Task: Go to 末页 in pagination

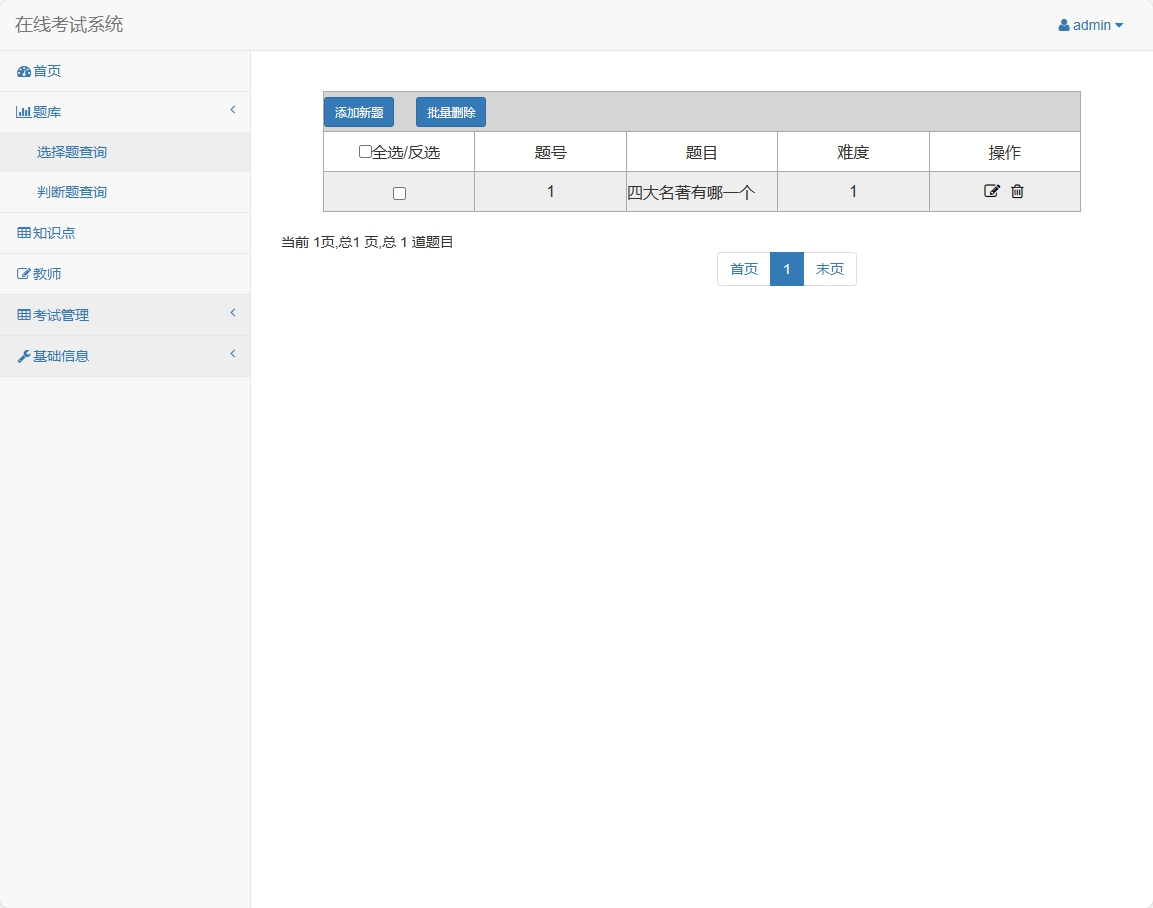Action: point(829,269)
